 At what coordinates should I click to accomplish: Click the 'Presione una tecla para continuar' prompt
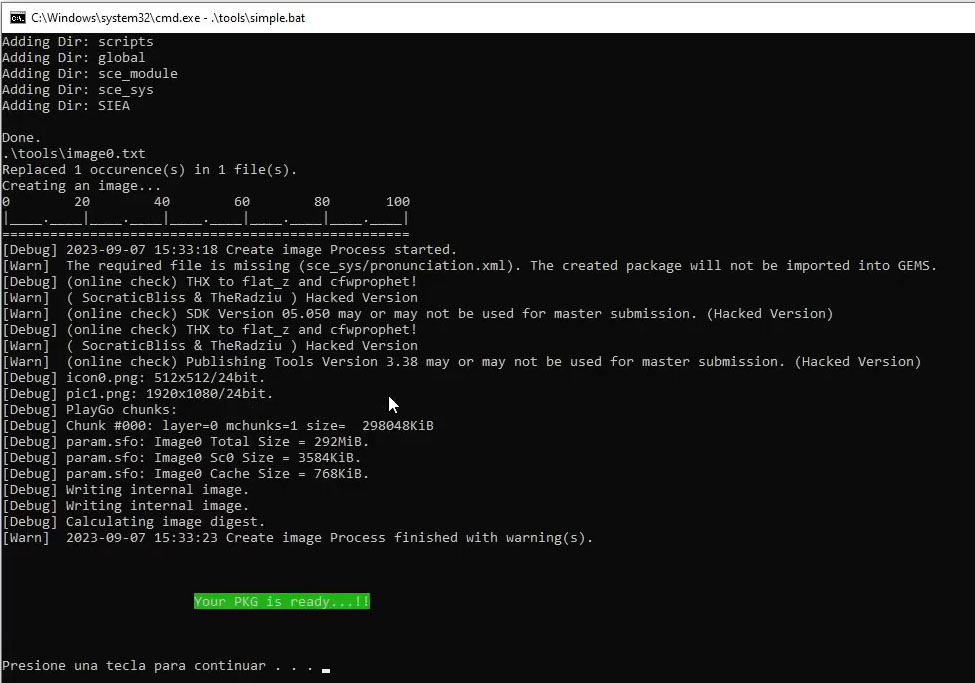134,666
